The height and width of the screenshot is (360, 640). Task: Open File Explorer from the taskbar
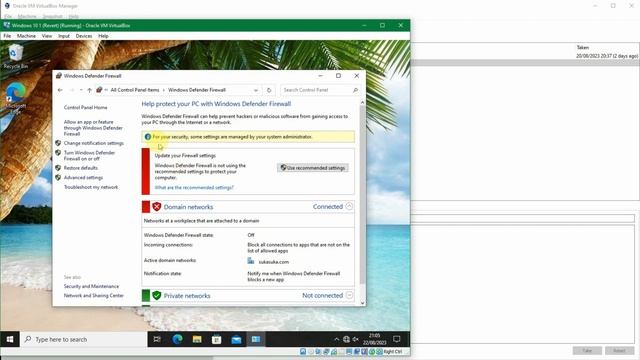click(197, 339)
